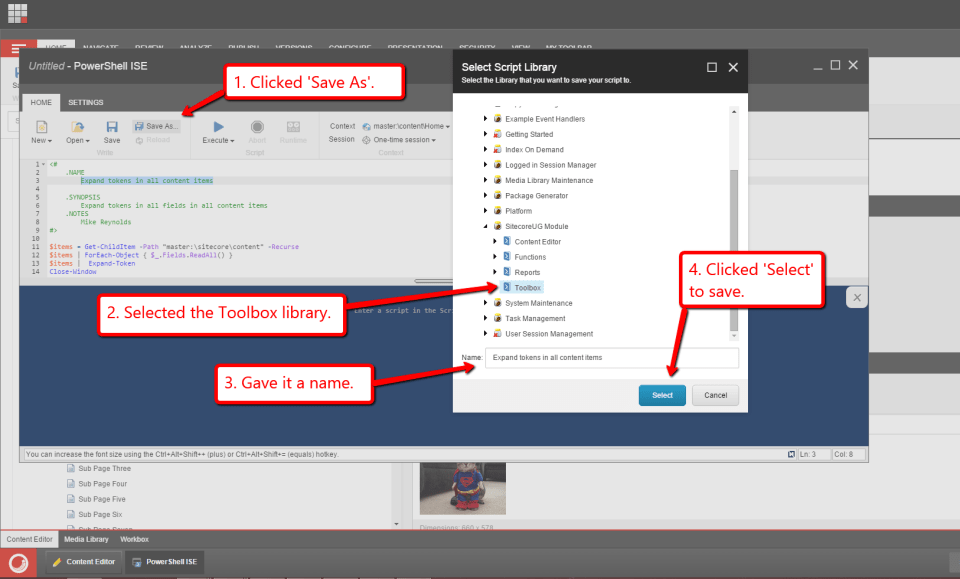
Task: Expand the Reports library node
Action: coord(495,272)
